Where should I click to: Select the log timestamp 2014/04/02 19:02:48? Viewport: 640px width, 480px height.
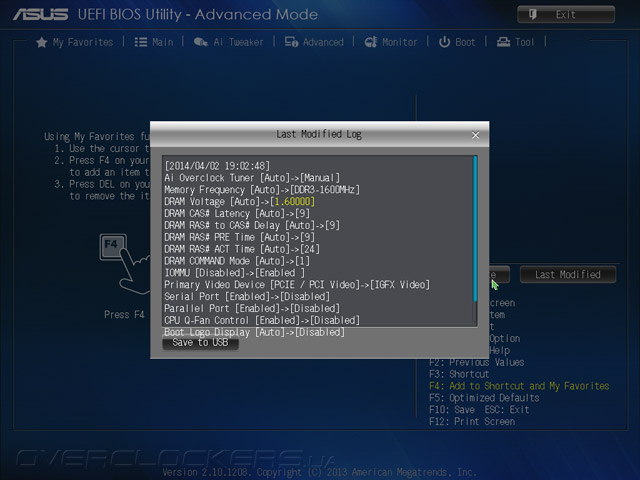point(217,166)
